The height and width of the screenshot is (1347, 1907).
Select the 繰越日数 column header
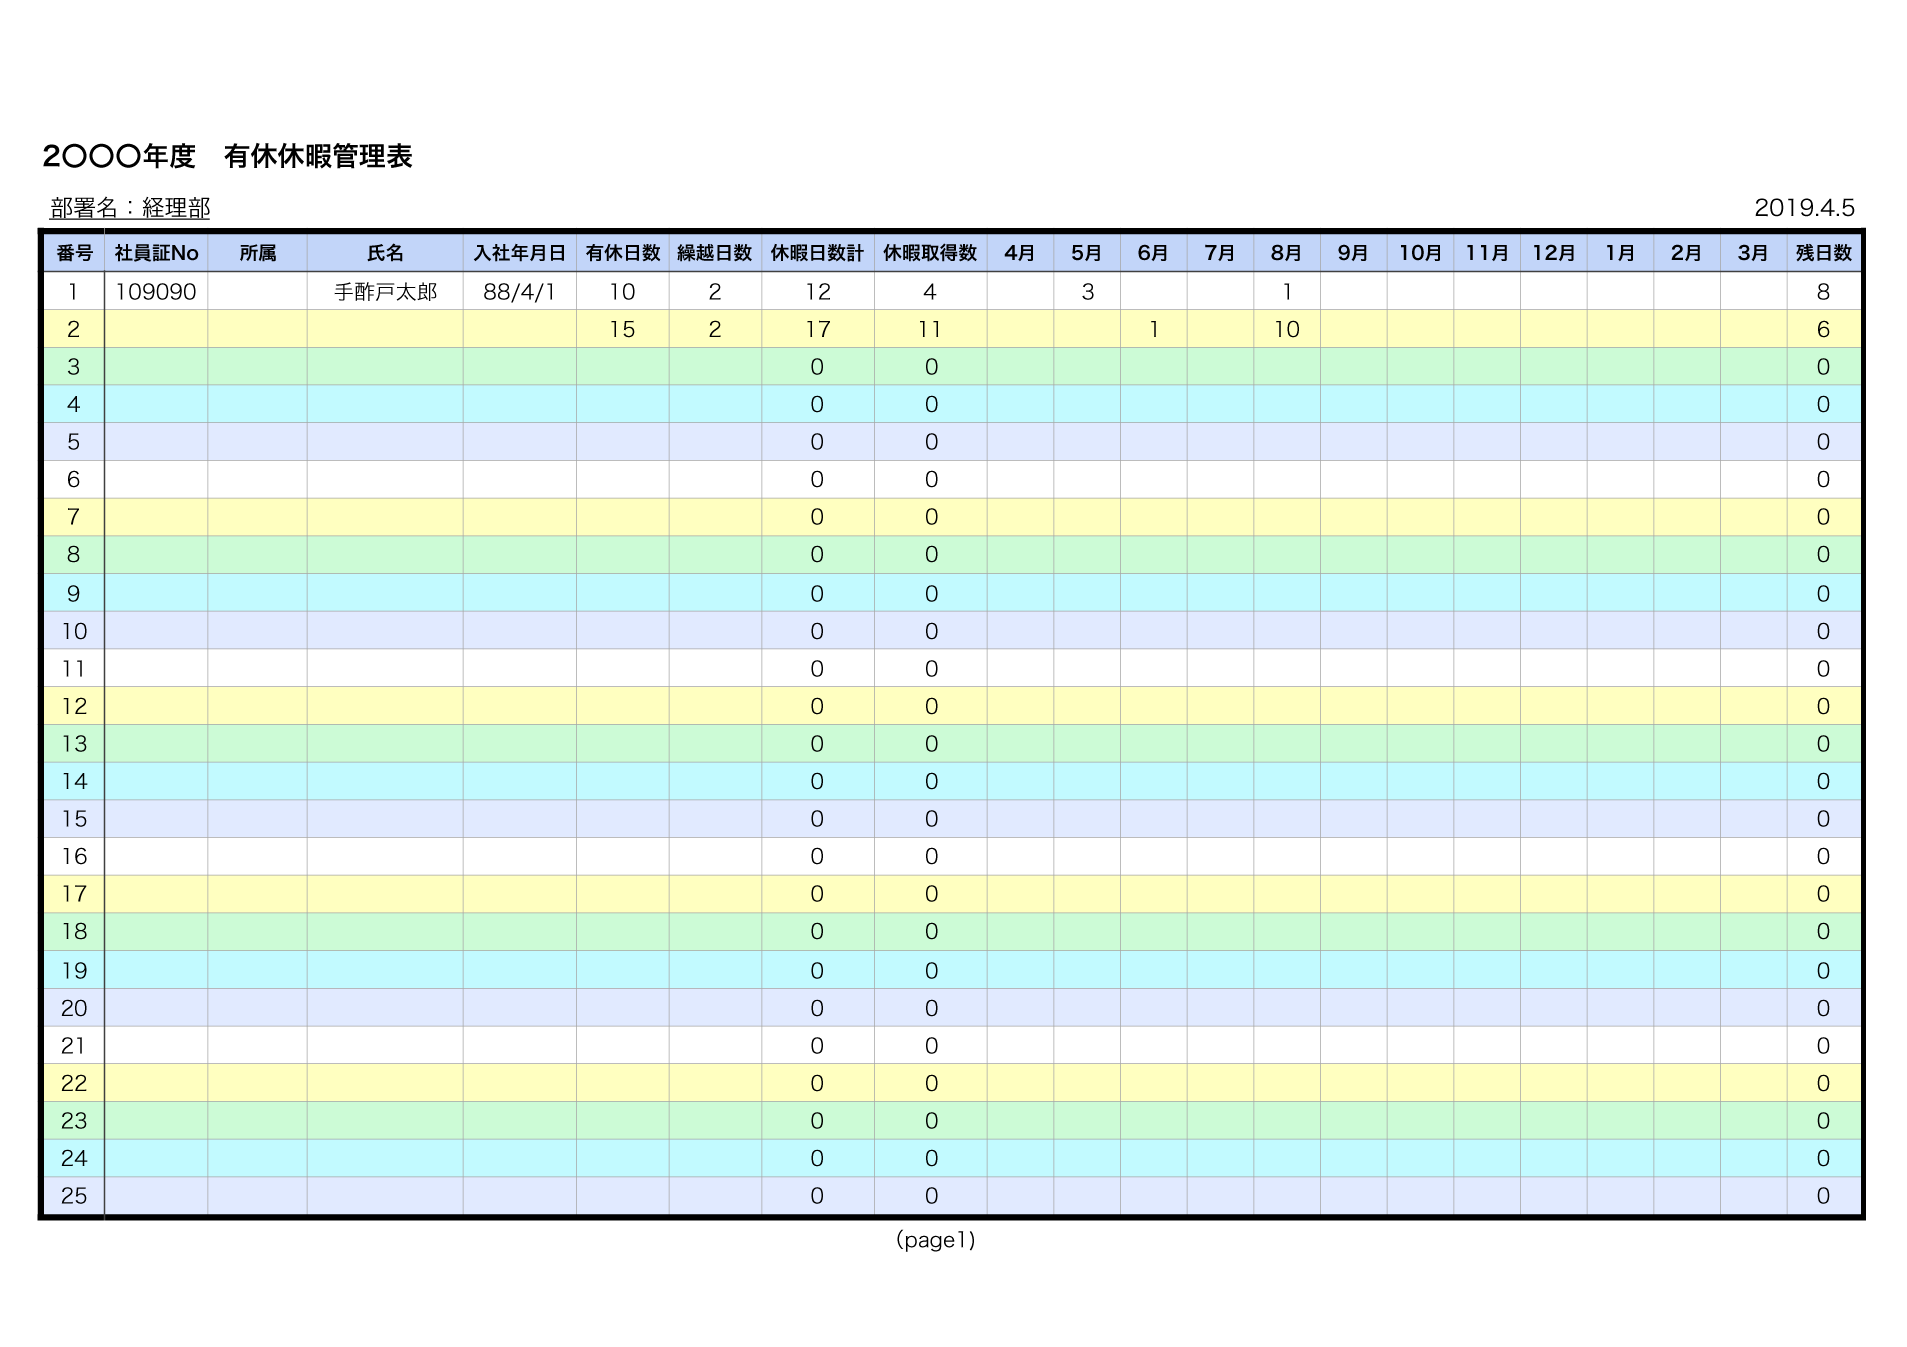click(714, 253)
